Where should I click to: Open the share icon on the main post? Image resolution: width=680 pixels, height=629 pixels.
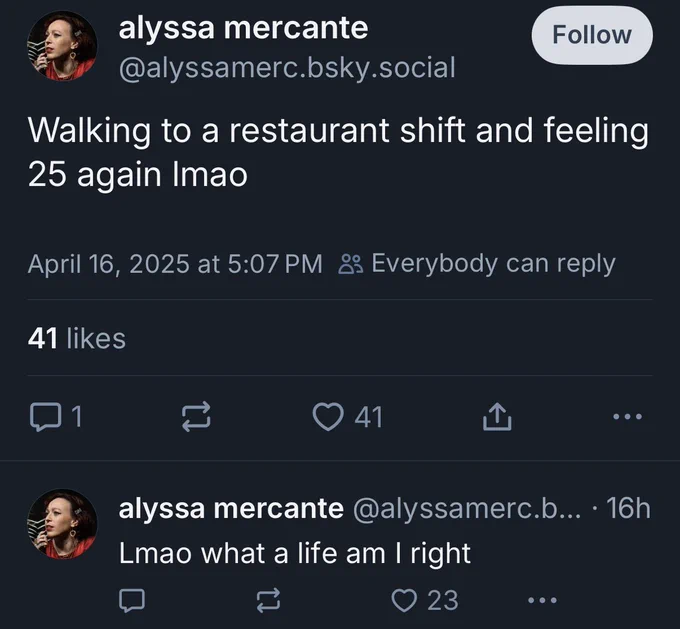[x=497, y=416]
